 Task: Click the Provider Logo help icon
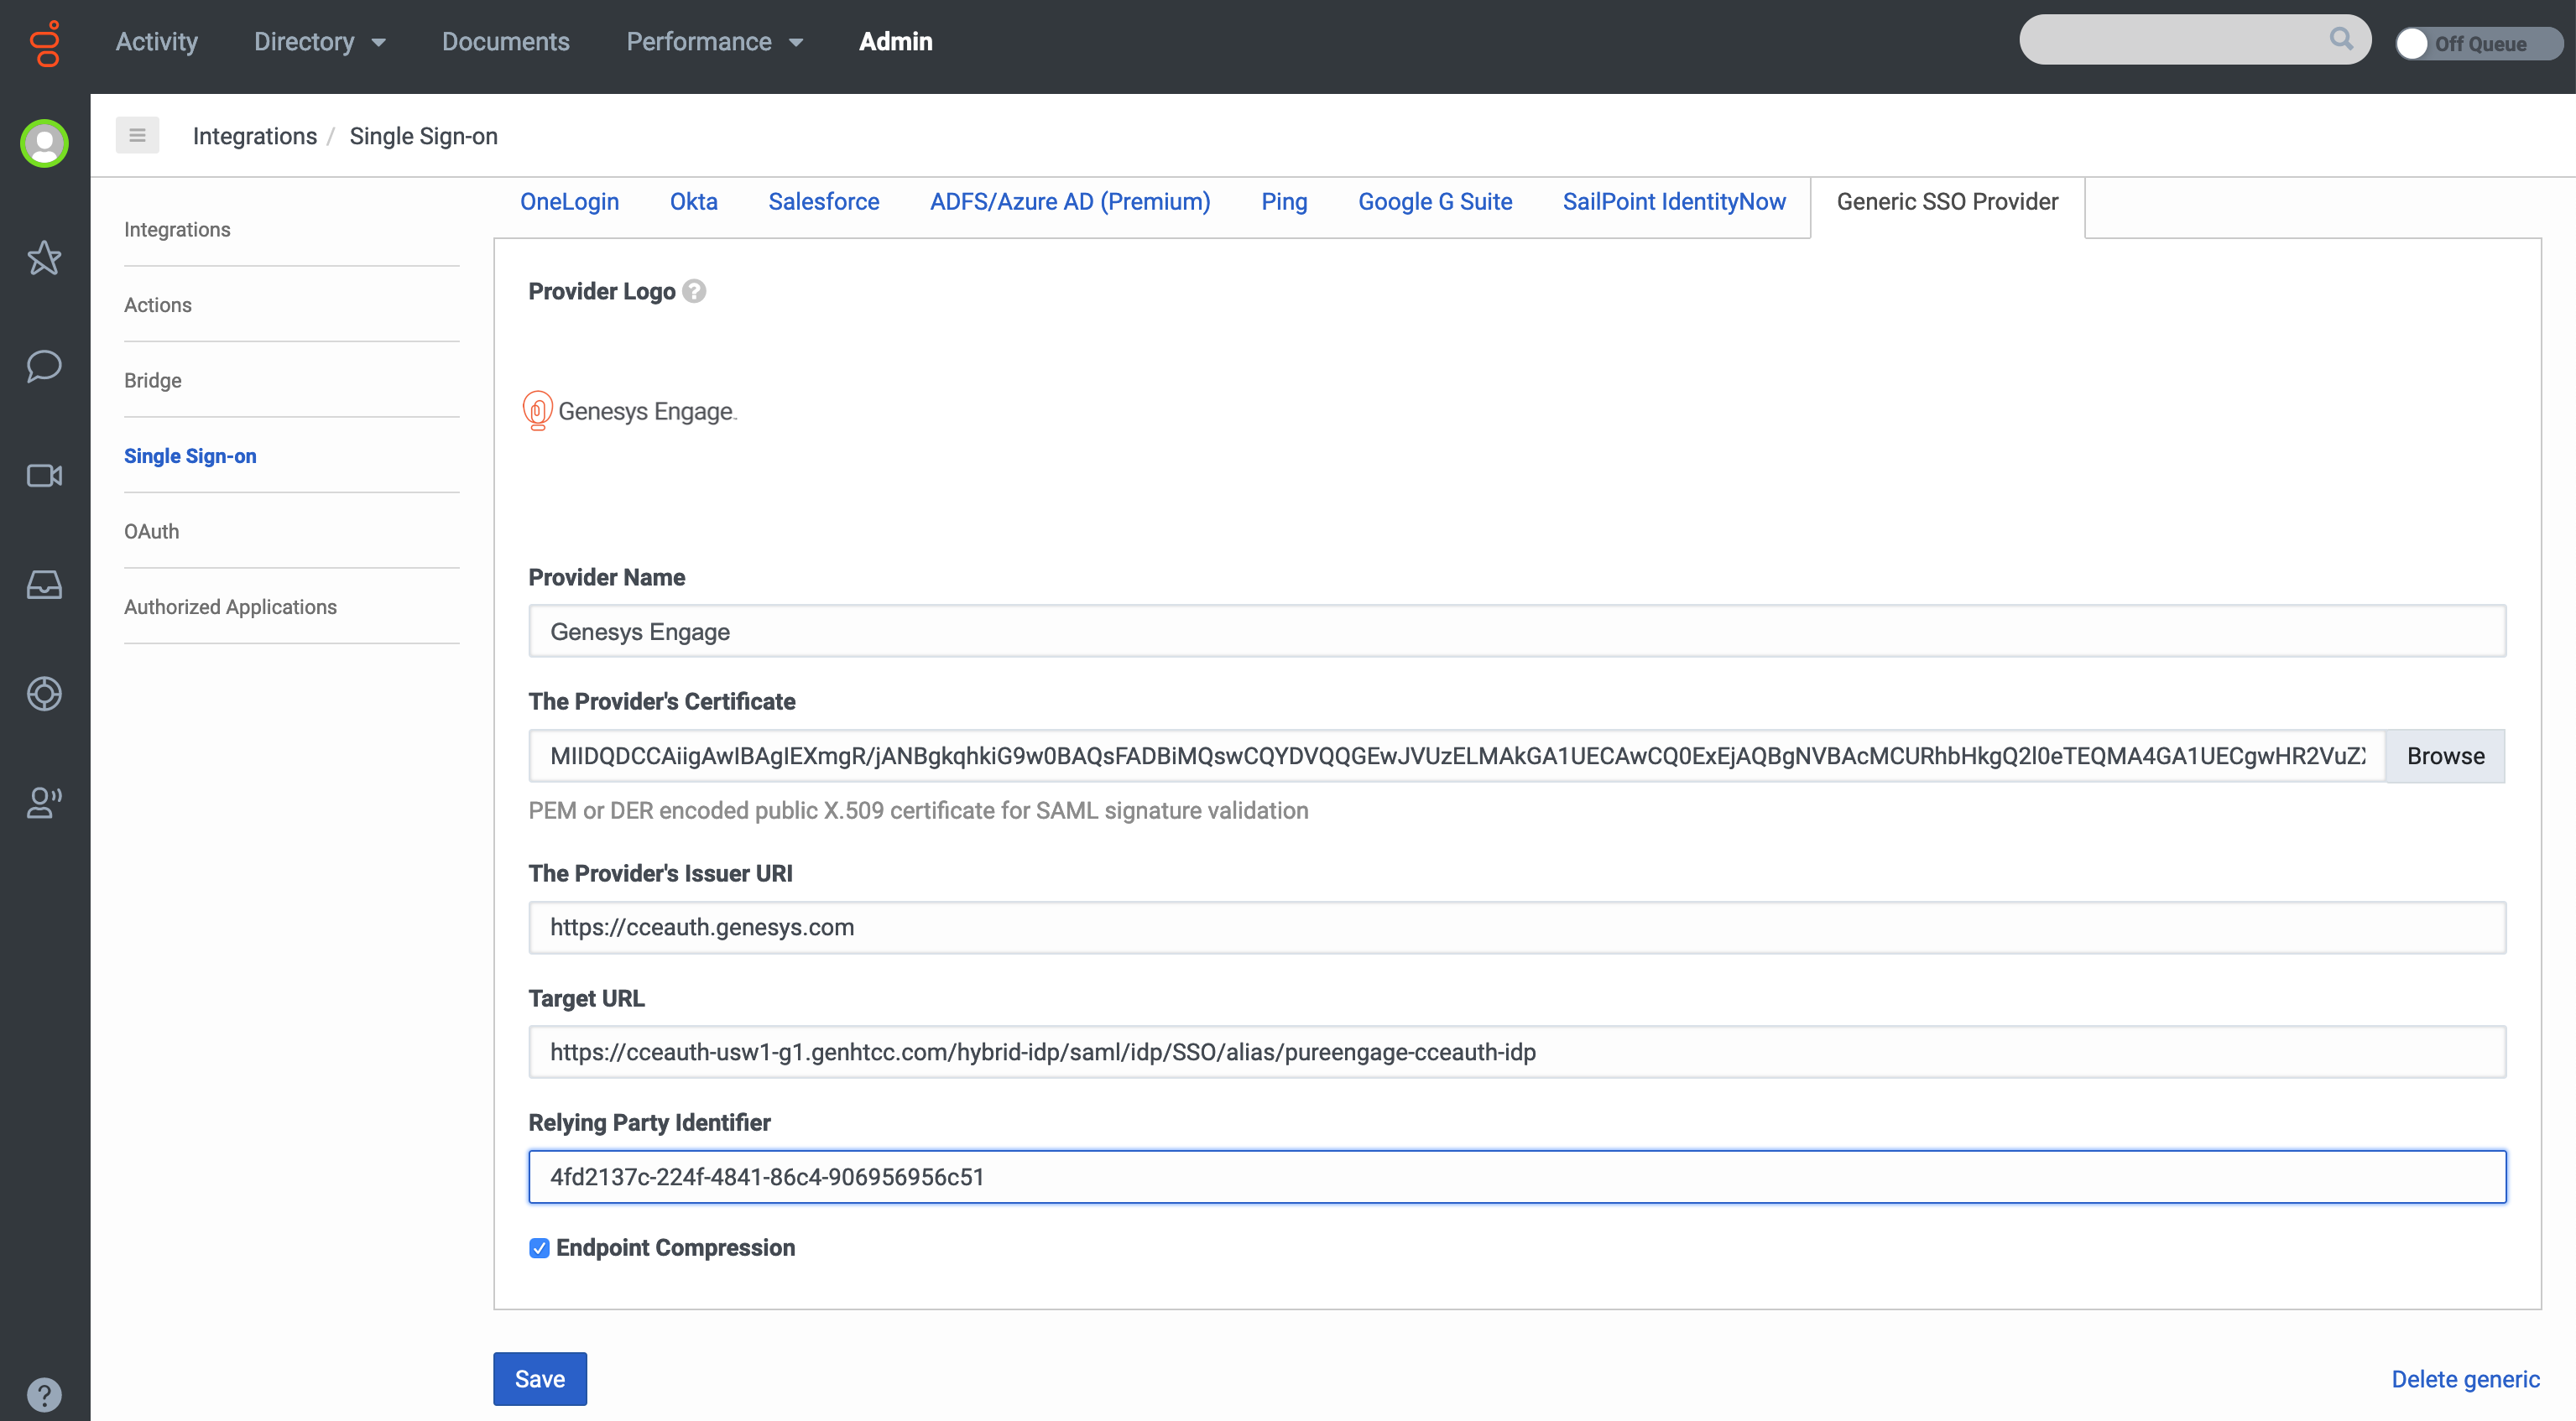click(x=694, y=291)
